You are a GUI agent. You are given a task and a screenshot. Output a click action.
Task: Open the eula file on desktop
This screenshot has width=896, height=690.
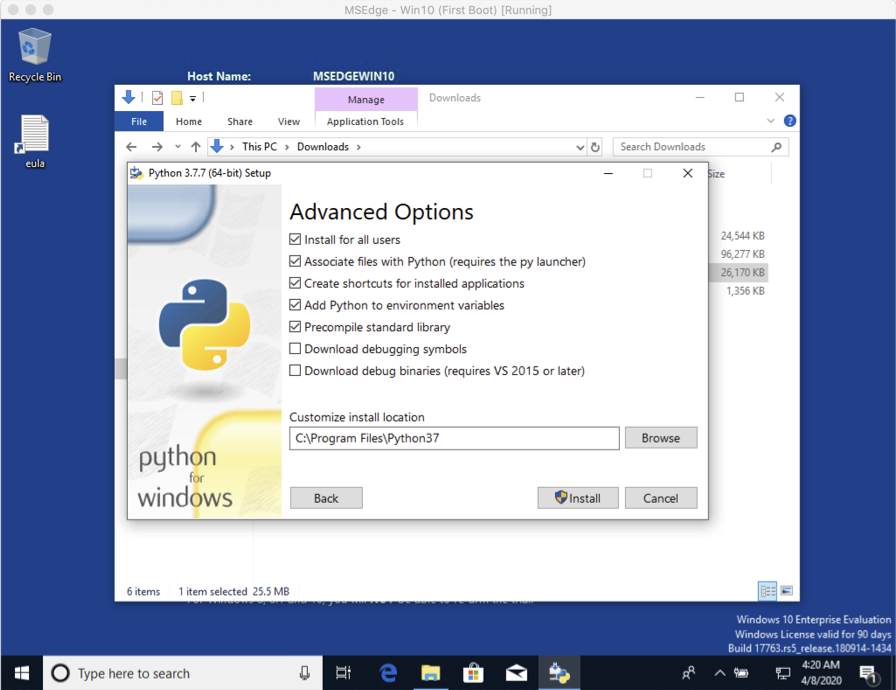coord(35,140)
